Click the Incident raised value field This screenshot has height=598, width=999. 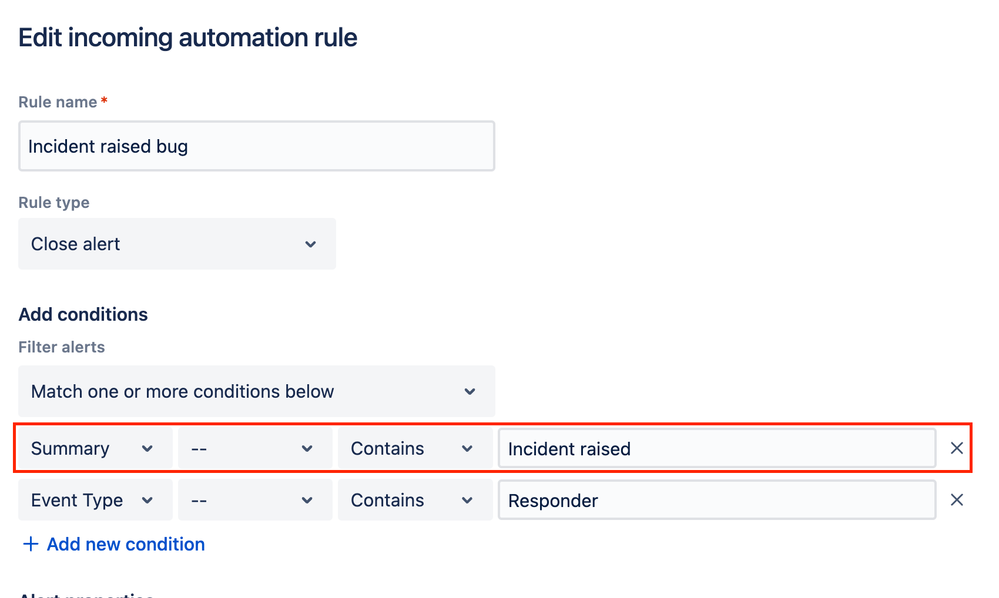[717, 448]
